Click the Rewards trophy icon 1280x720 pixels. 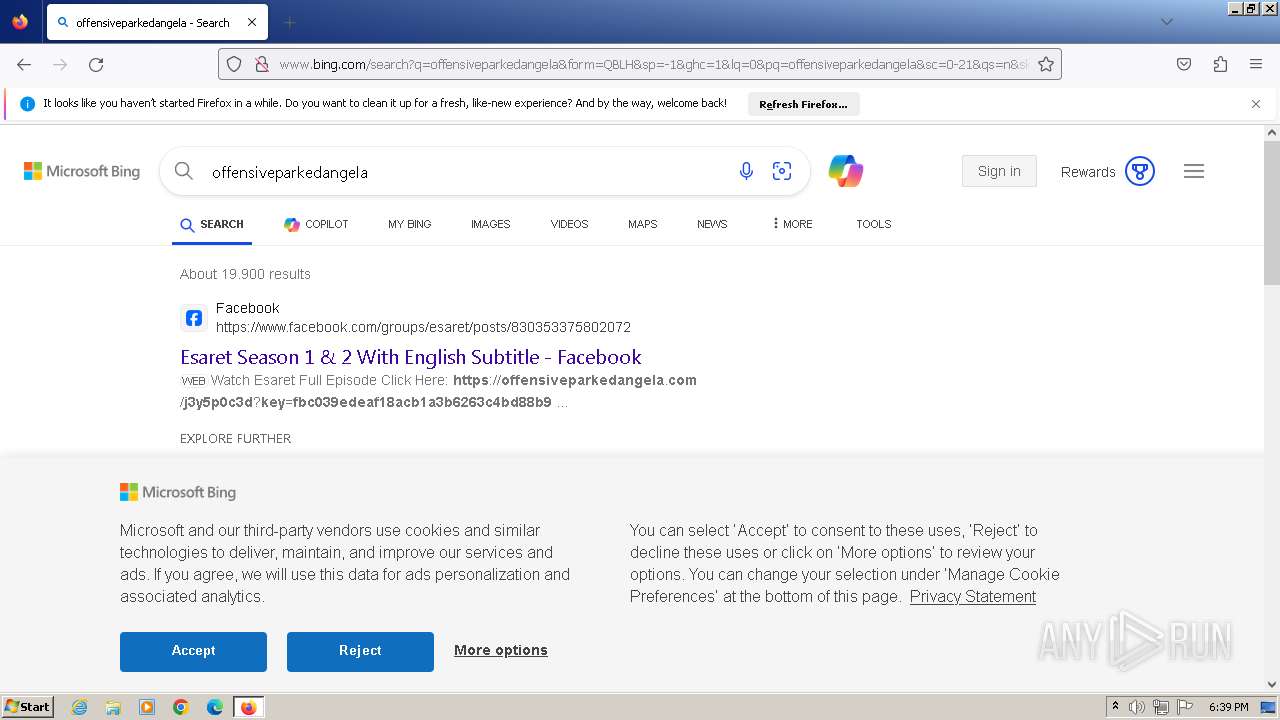point(1140,171)
